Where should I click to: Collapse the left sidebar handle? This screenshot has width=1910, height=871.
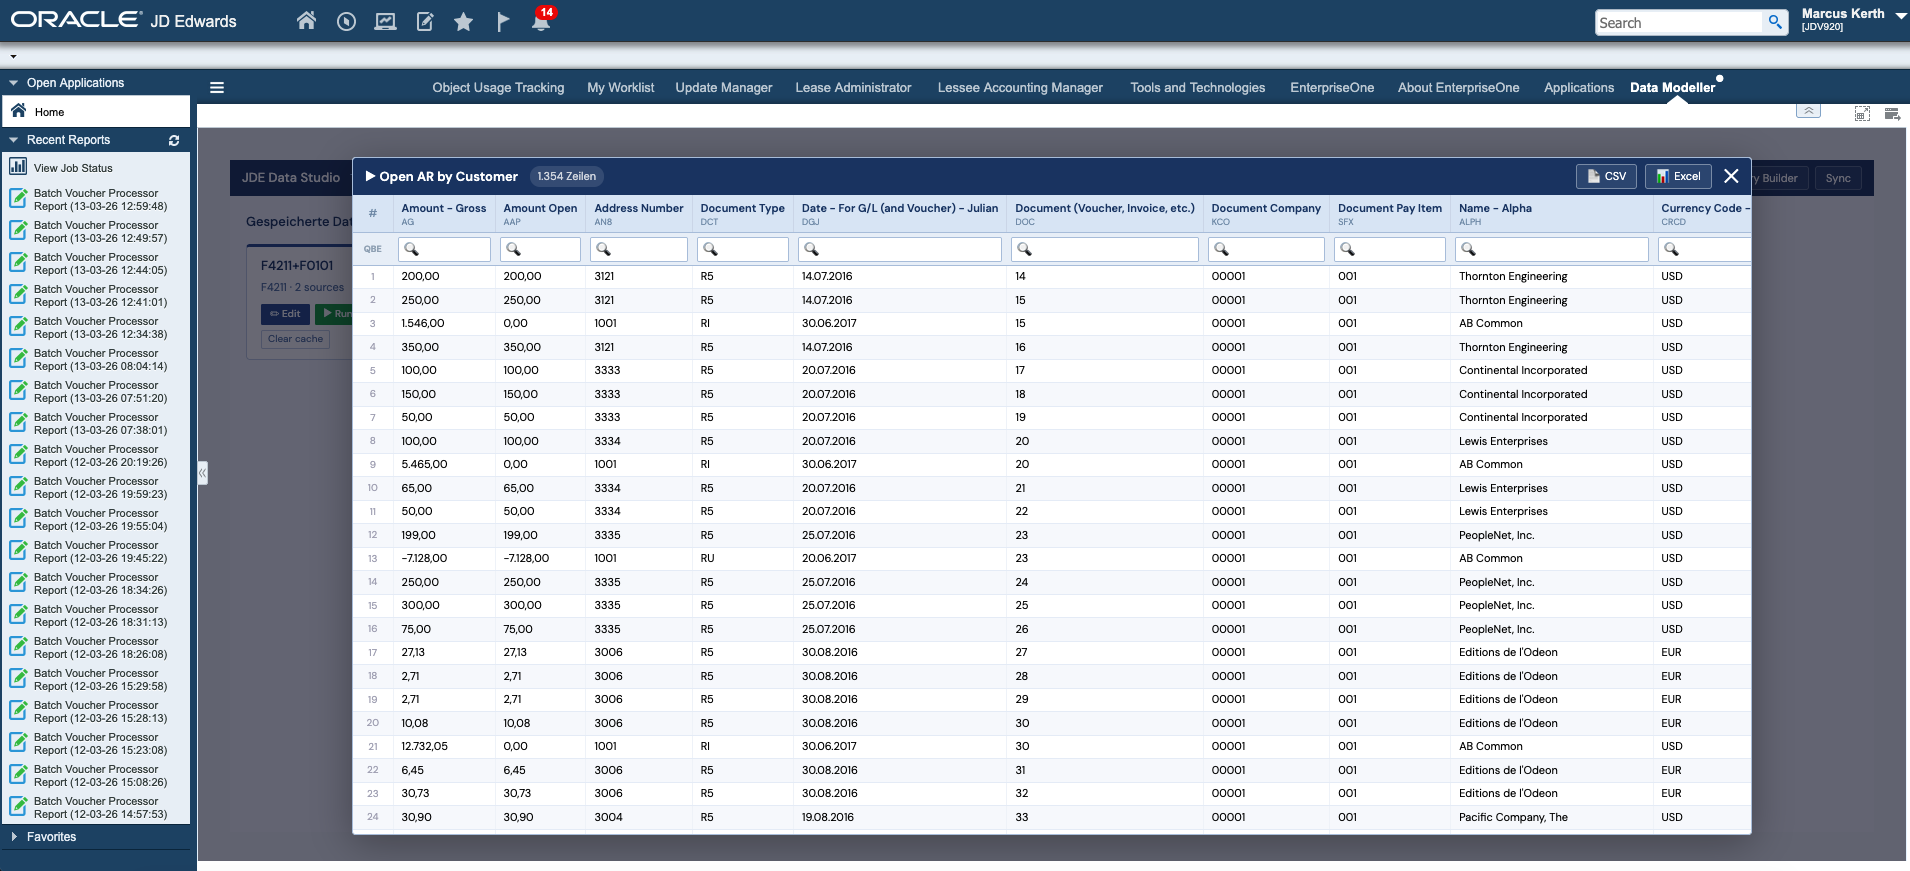pyautogui.click(x=202, y=472)
